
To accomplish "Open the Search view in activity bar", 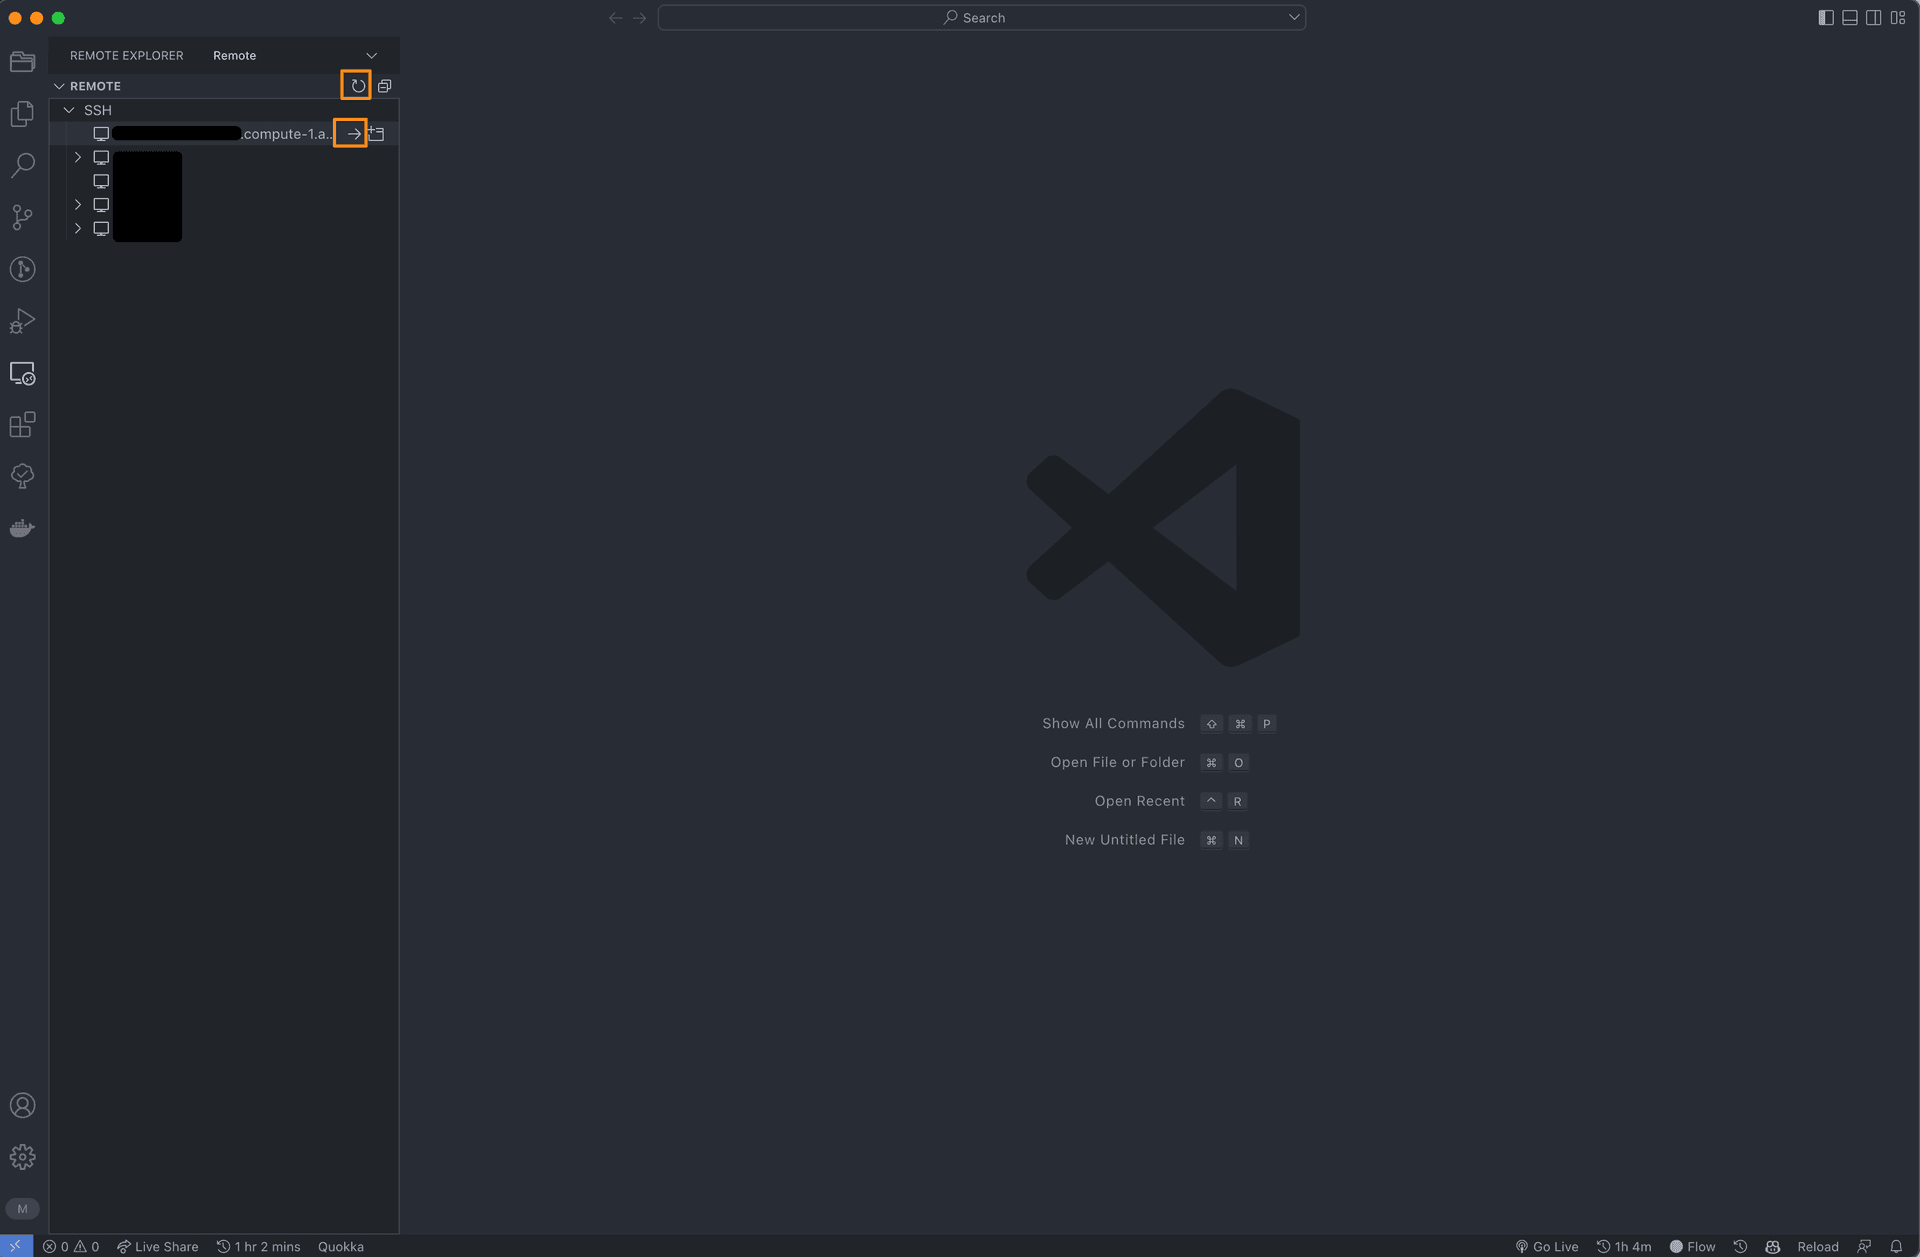I will click(x=23, y=165).
